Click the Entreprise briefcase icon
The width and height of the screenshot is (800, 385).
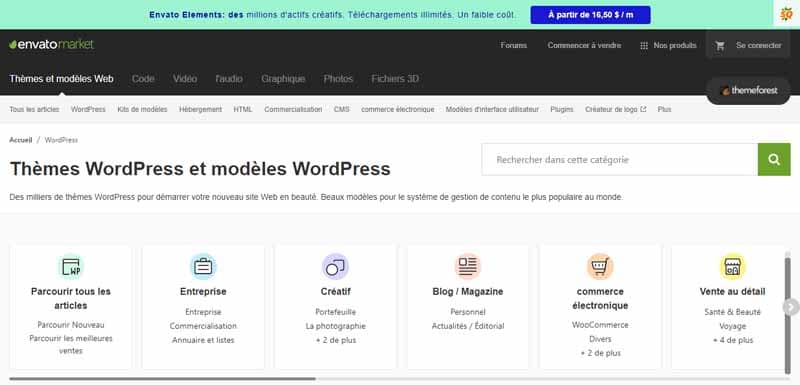tap(203, 267)
